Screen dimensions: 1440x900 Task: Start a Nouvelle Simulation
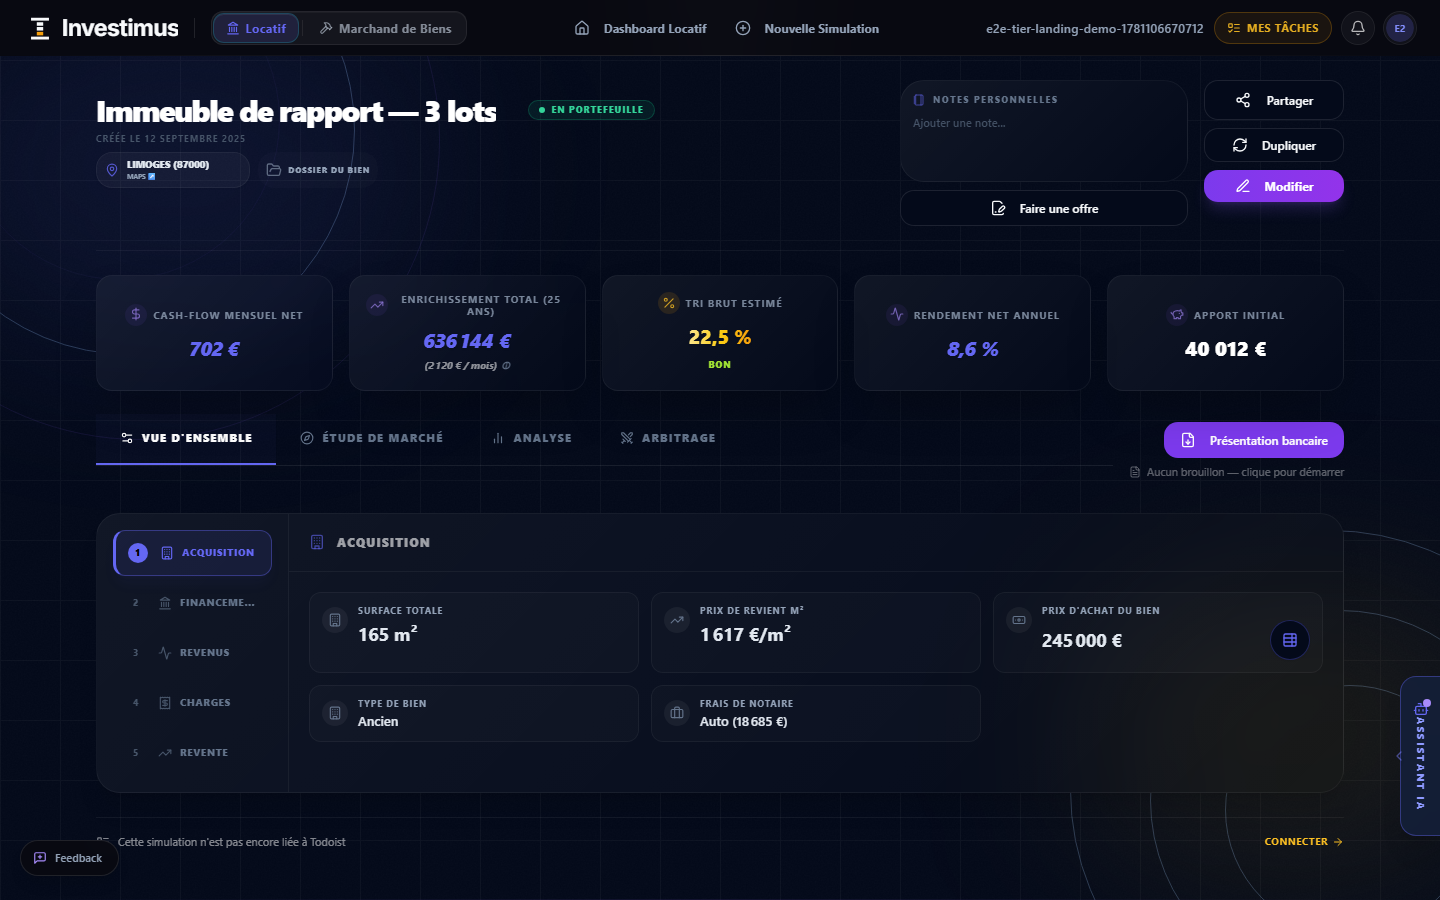point(807,28)
